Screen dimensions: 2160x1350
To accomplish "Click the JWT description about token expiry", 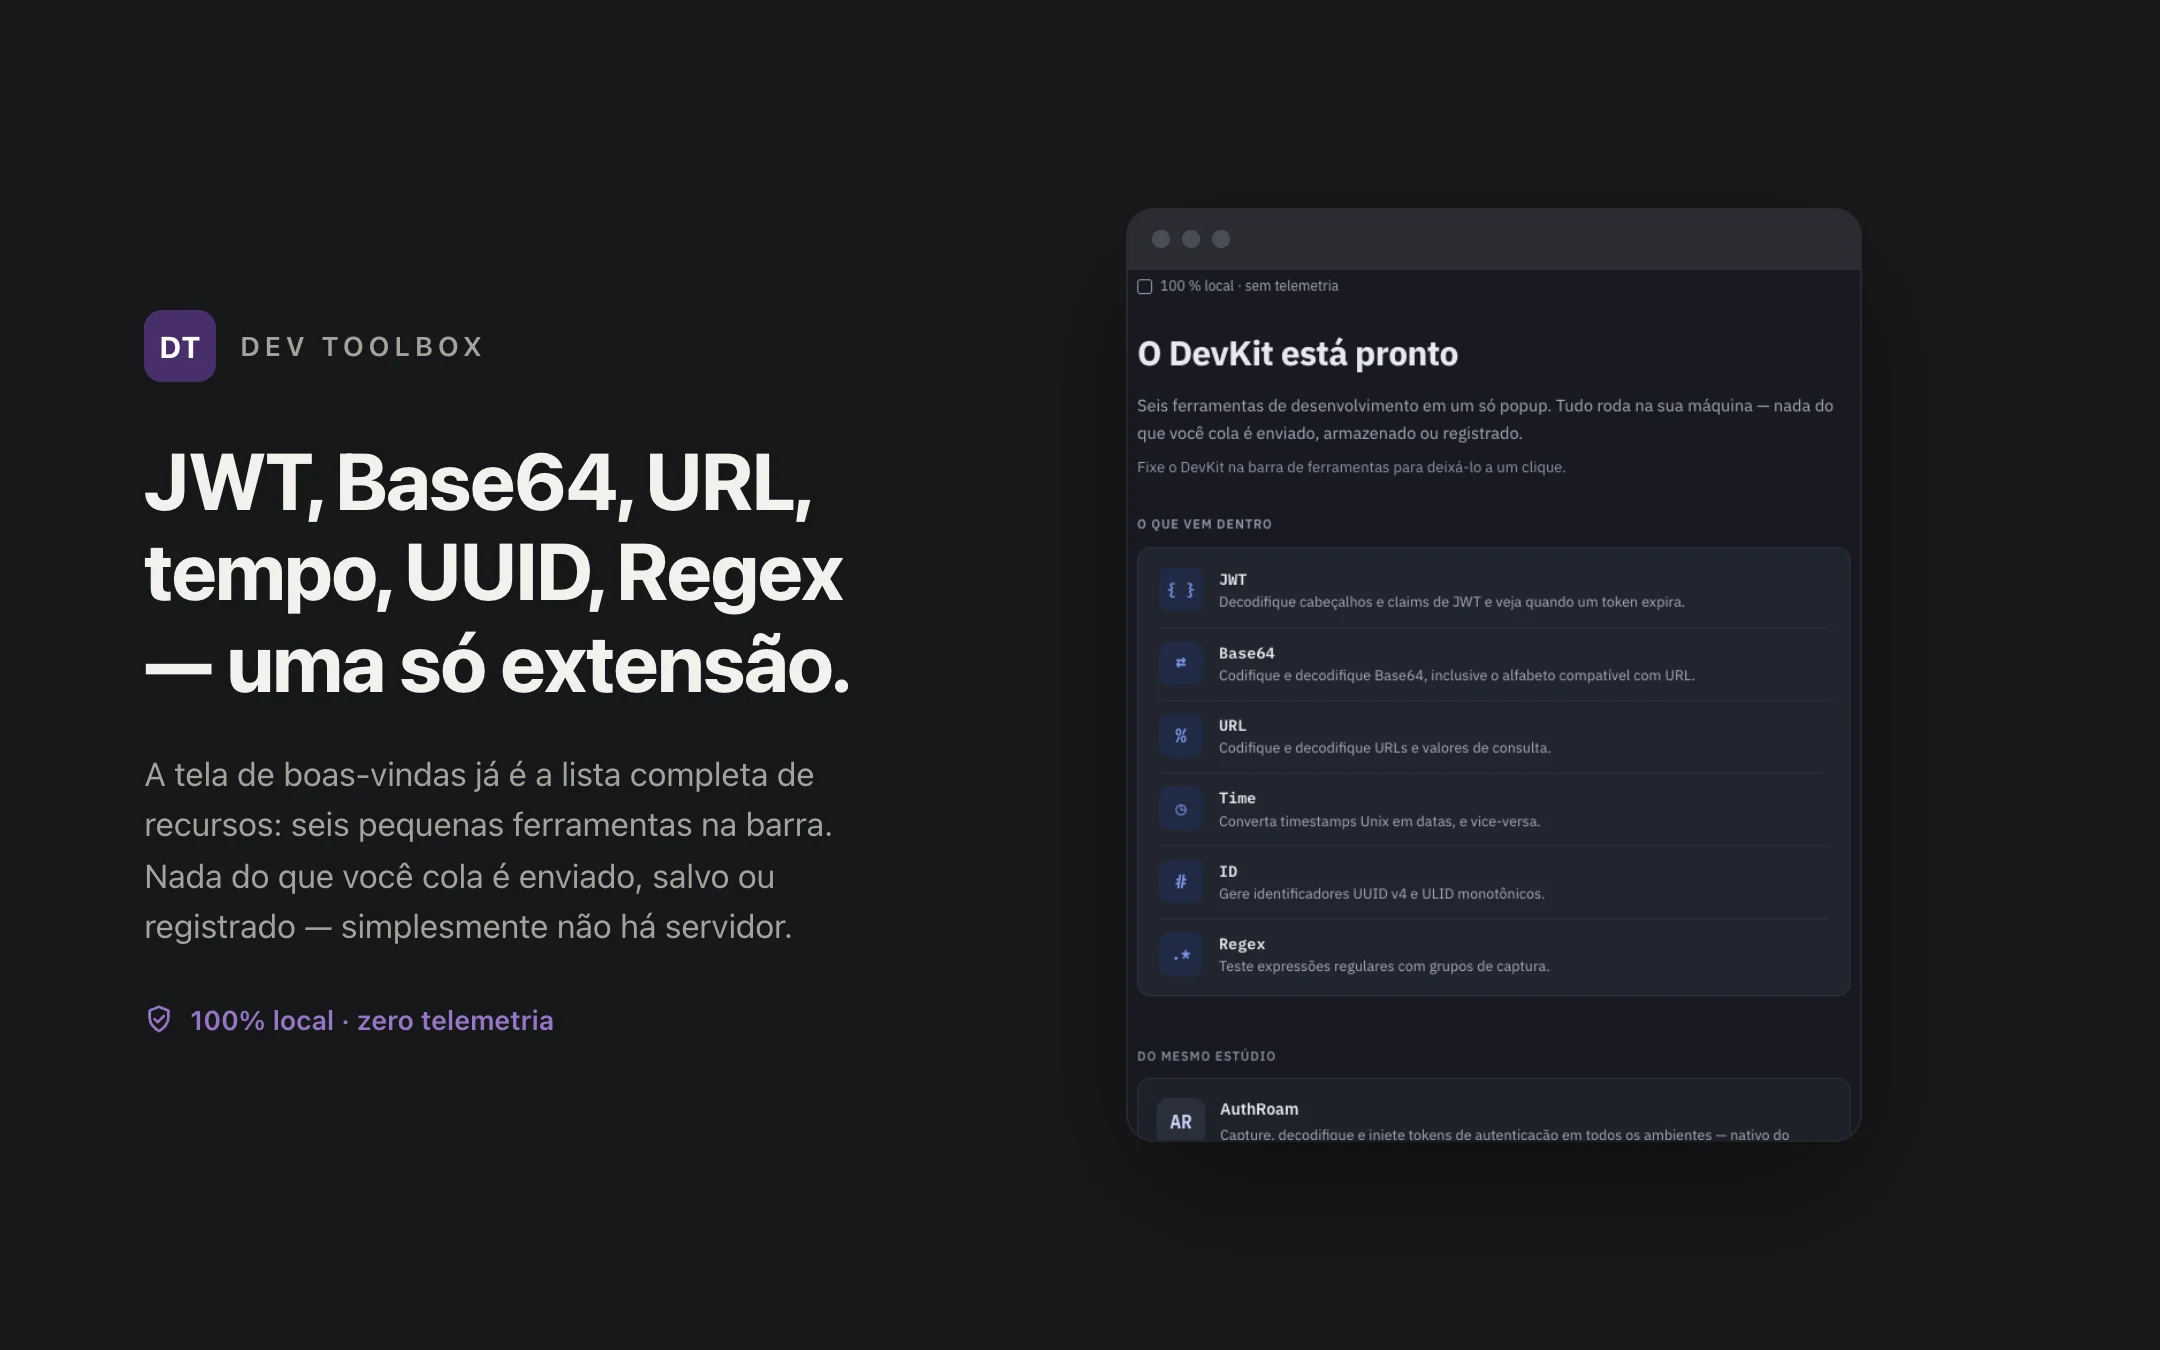I will tap(1452, 602).
